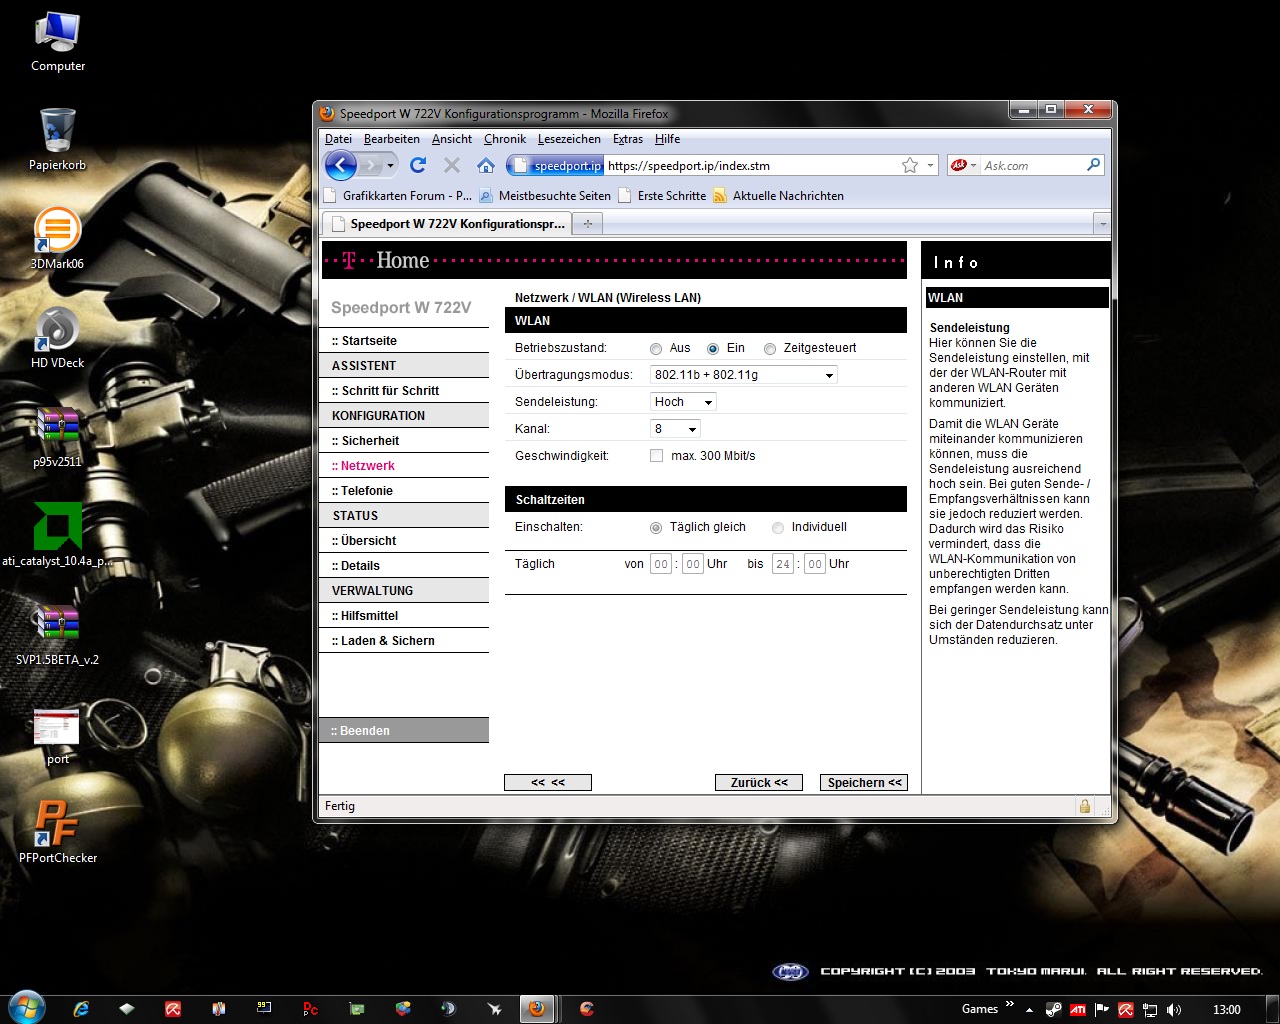
Task: Open the URL bar history dropdown arrow
Action: [x=931, y=165]
